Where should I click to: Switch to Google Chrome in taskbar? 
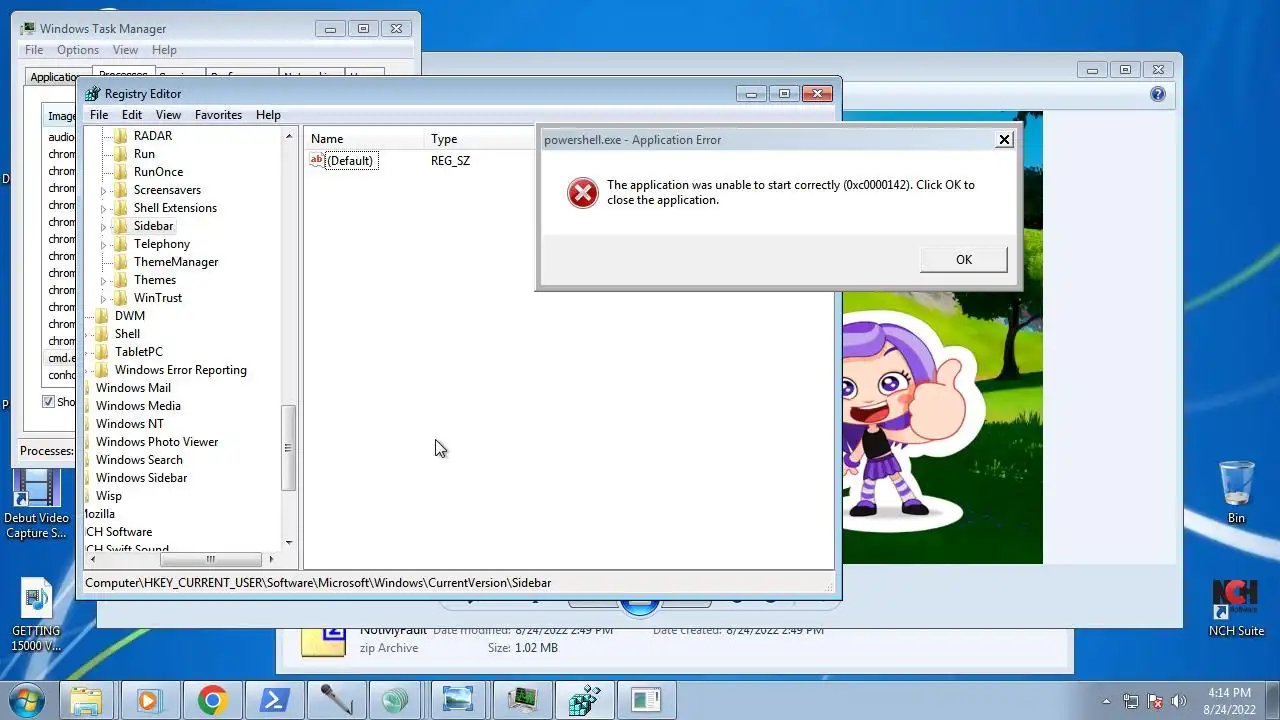pos(211,700)
